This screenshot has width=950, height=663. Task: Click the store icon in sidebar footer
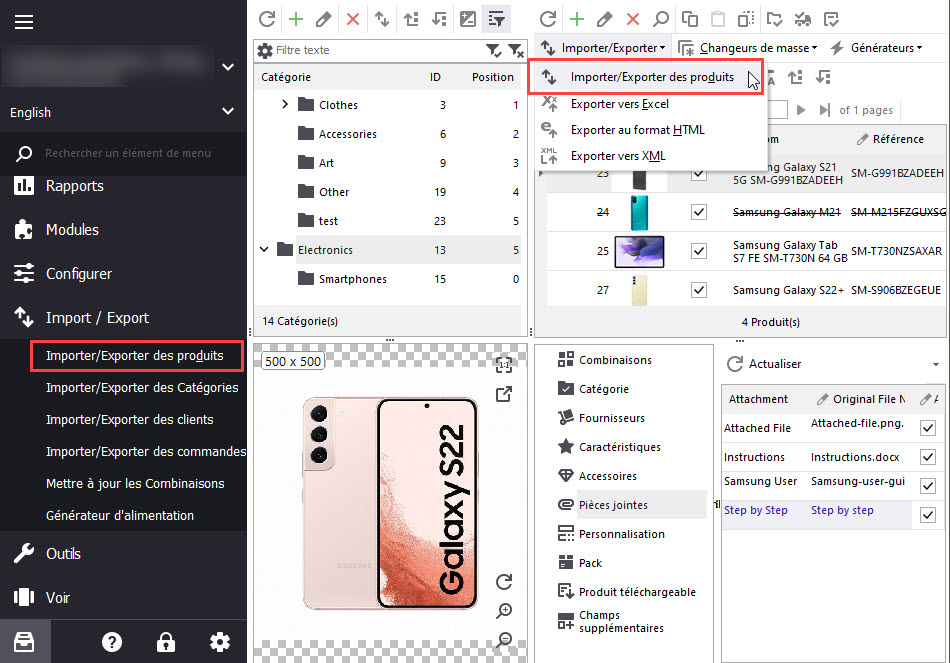[x=24, y=642]
